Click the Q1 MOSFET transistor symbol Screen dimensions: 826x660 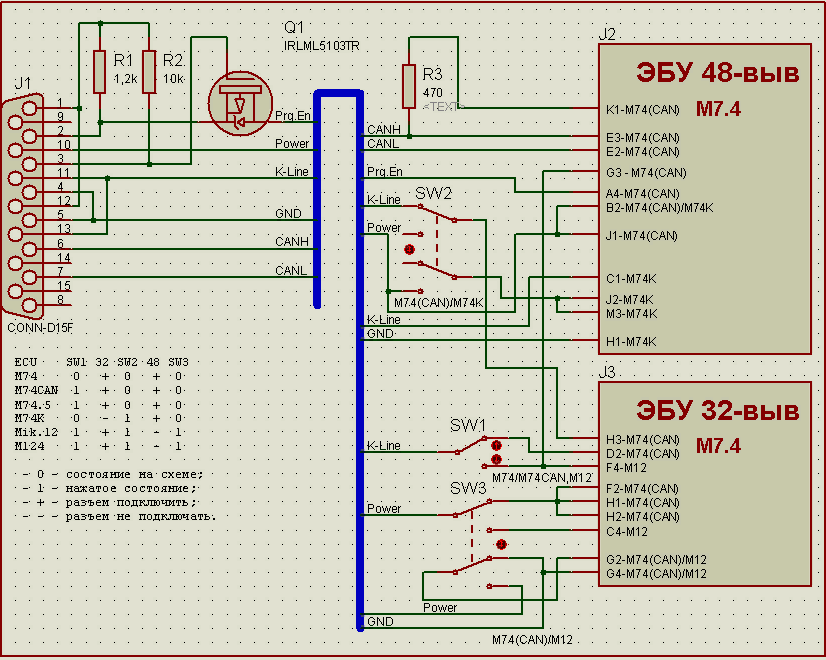click(239, 103)
